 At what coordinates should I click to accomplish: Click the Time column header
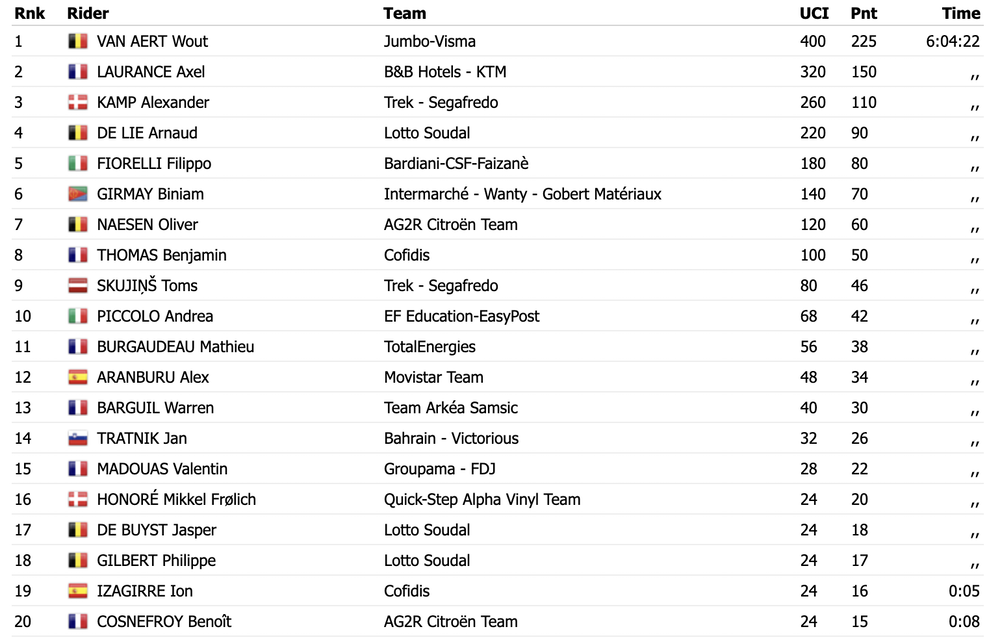(x=961, y=13)
